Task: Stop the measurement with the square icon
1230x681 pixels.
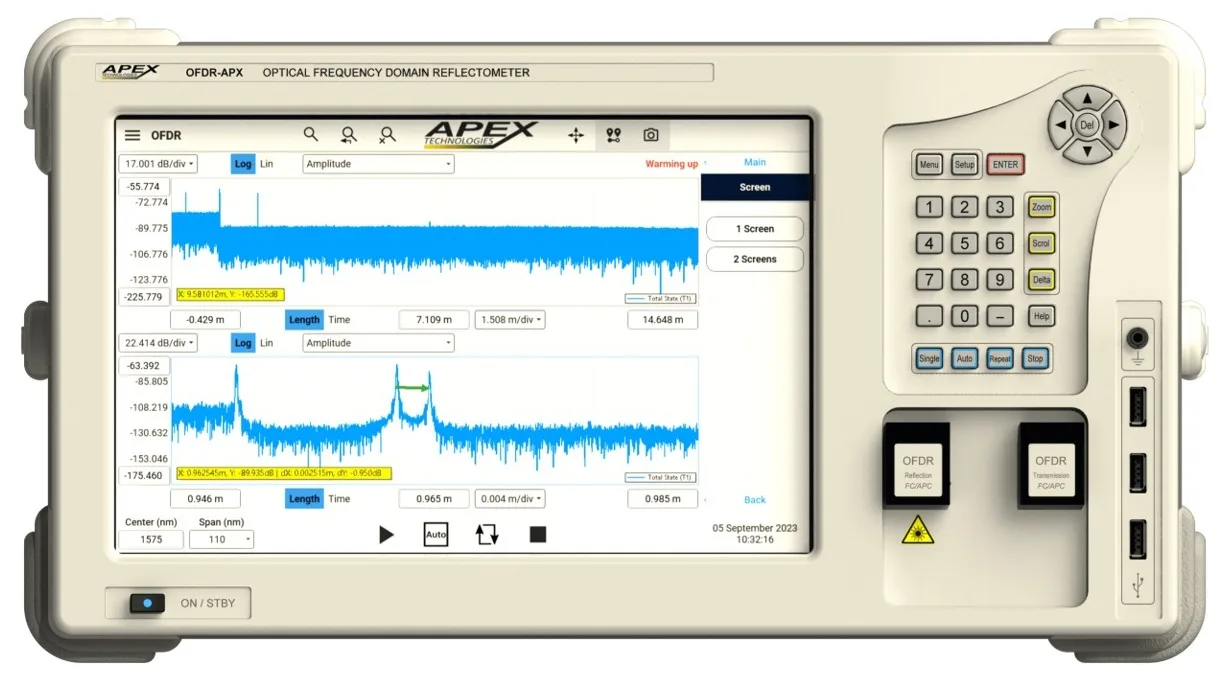Action: tap(538, 535)
